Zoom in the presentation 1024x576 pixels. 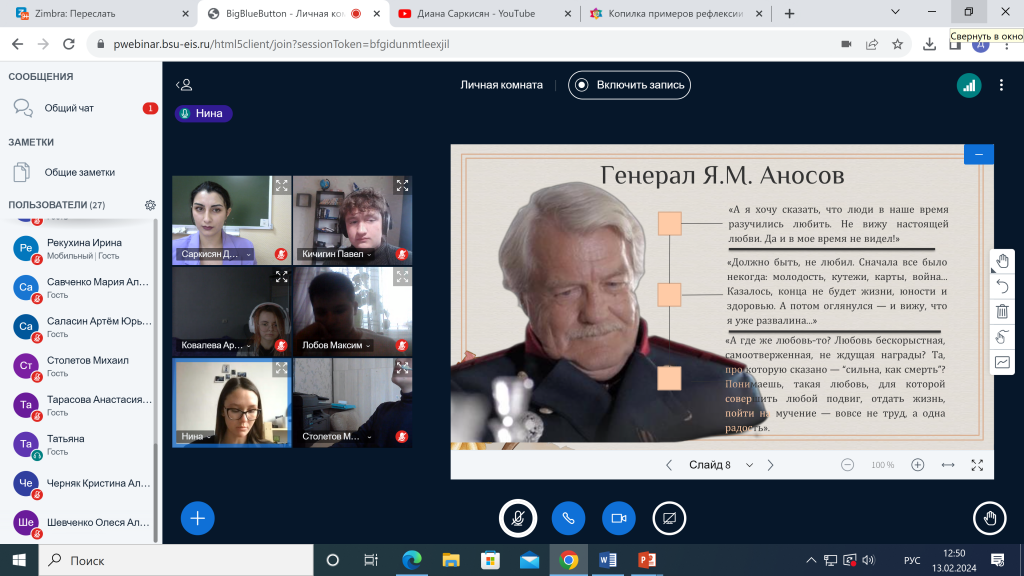(x=918, y=465)
